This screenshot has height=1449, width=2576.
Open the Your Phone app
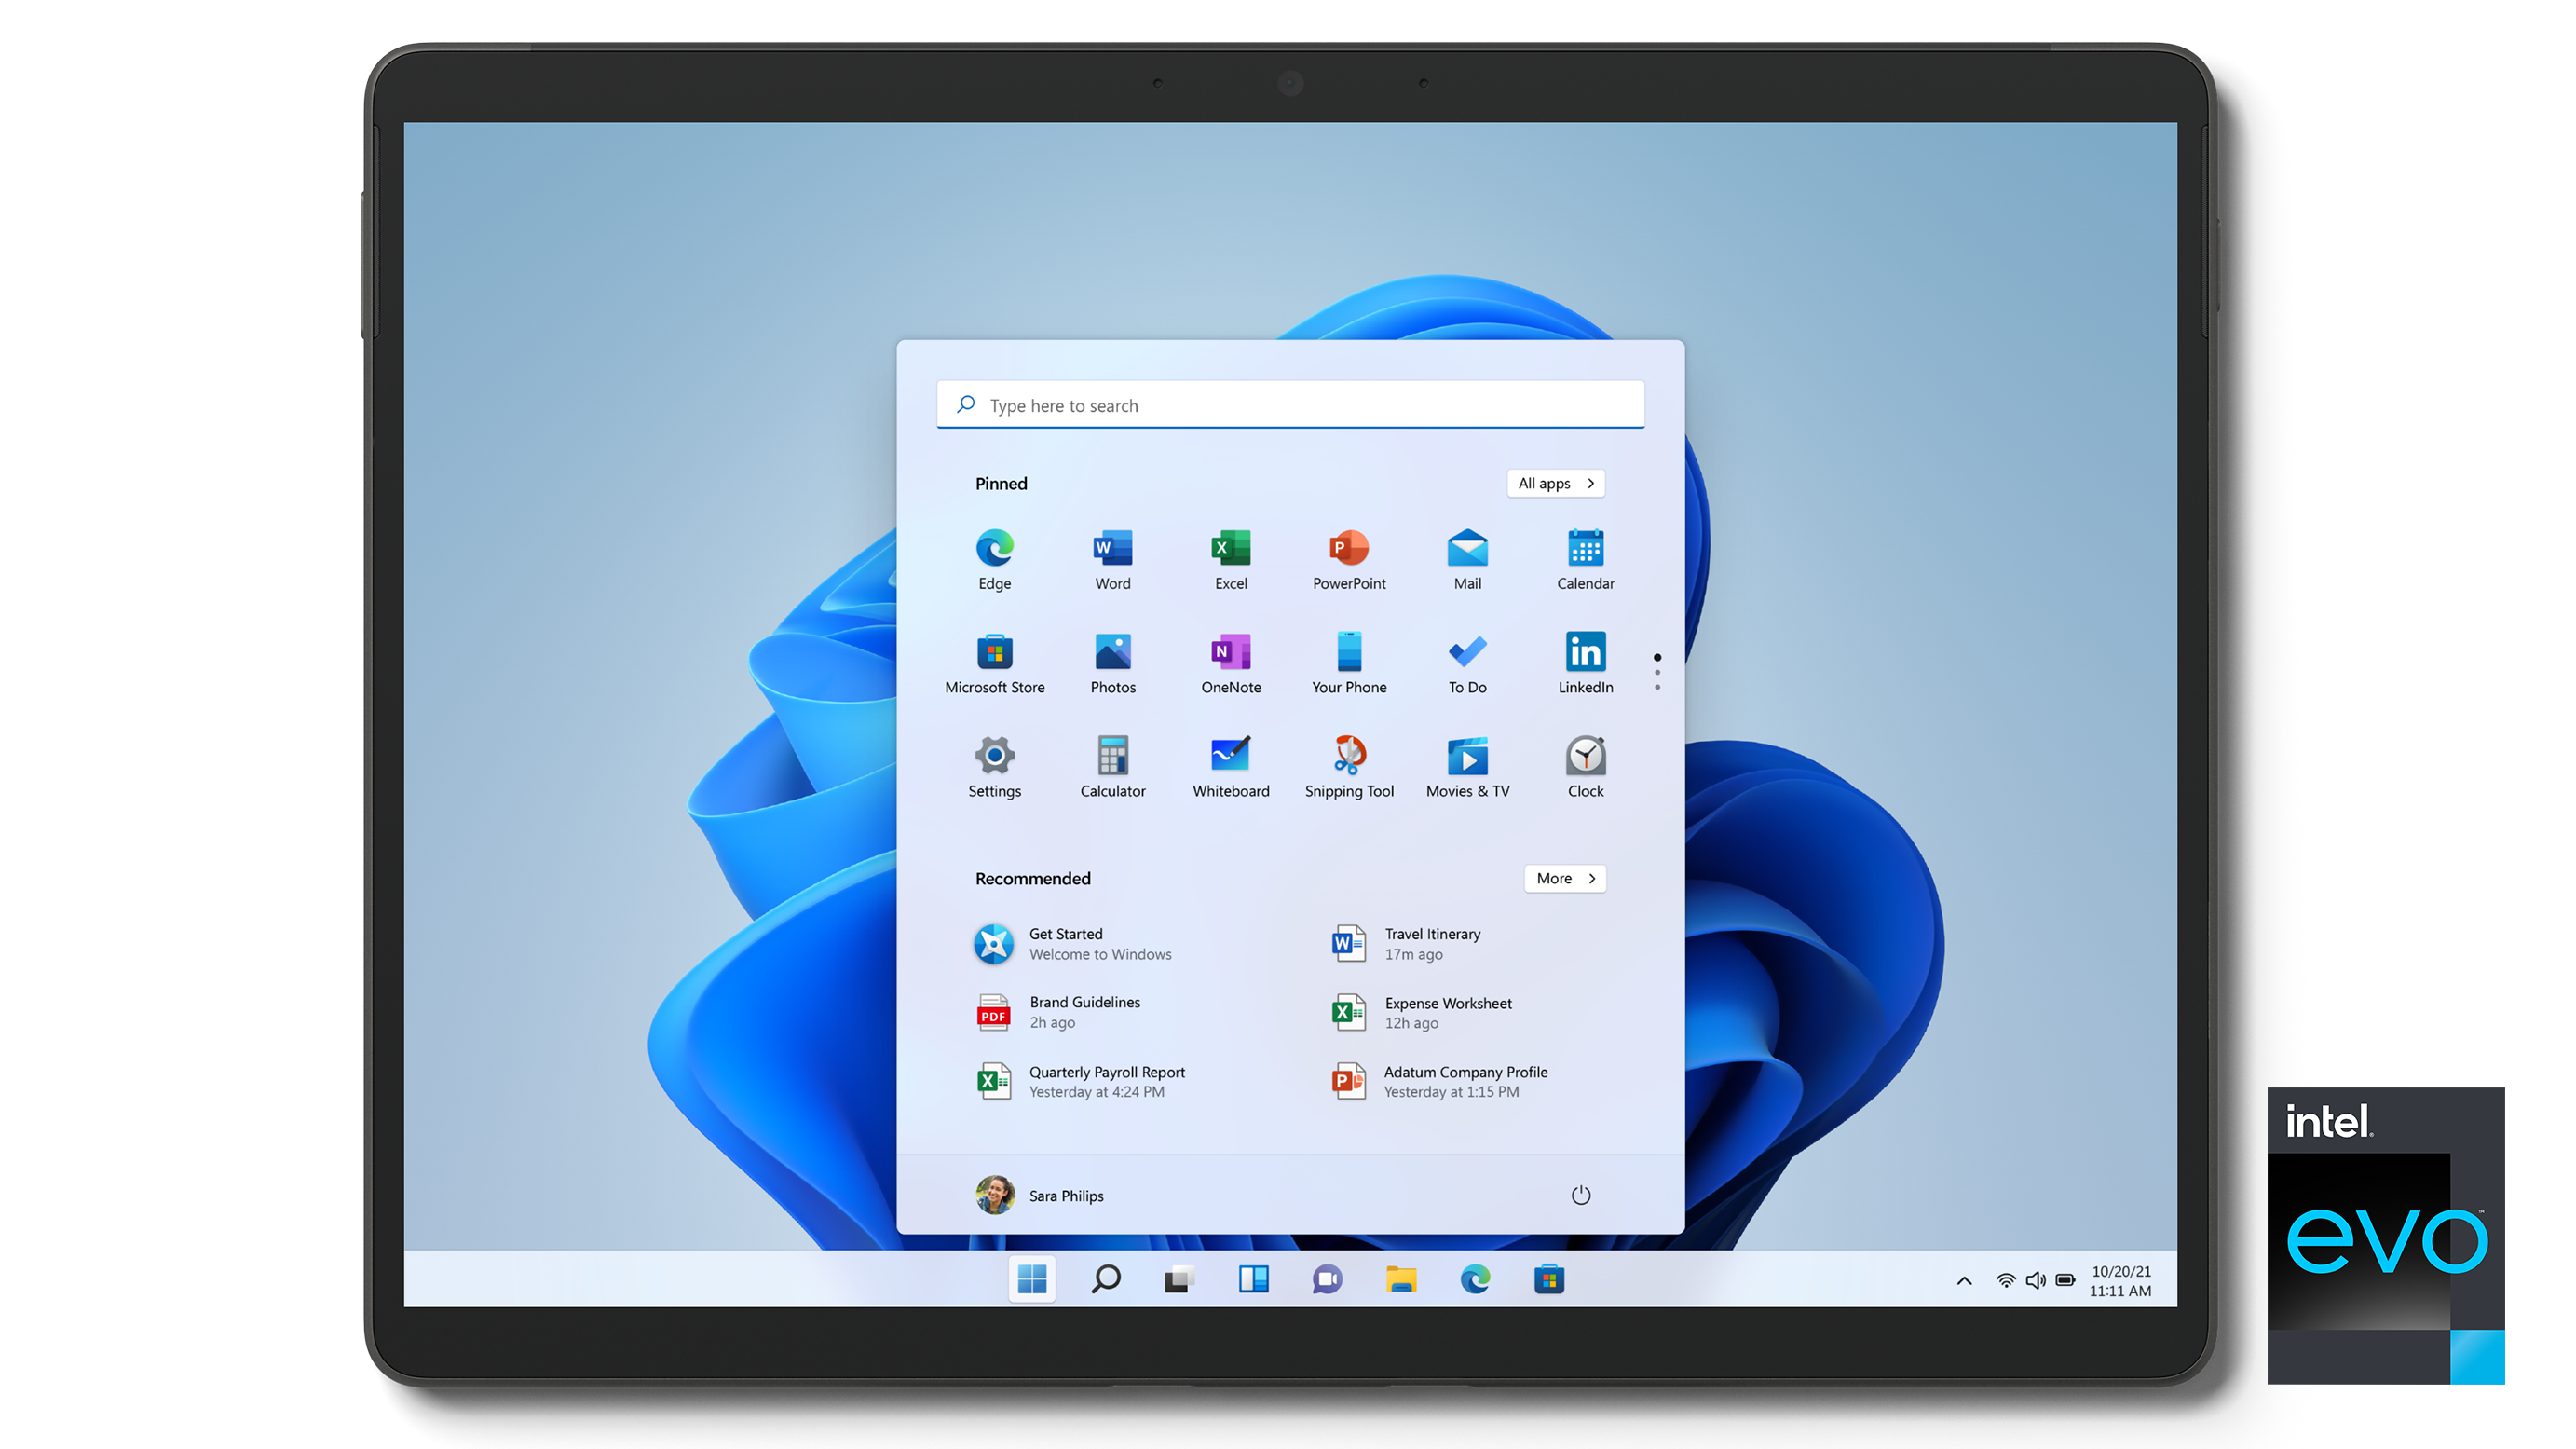pos(1349,663)
